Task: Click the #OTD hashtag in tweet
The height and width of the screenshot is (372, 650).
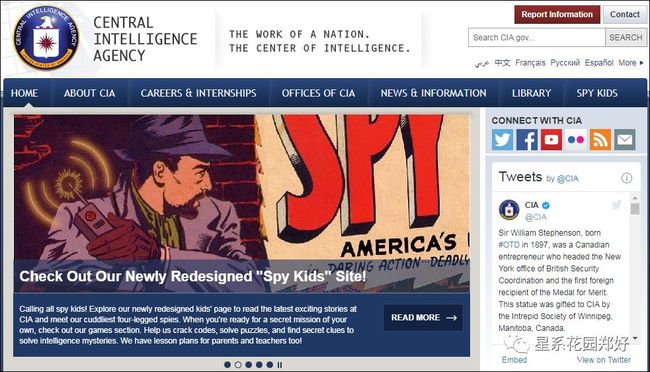Action: coord(509,245)
